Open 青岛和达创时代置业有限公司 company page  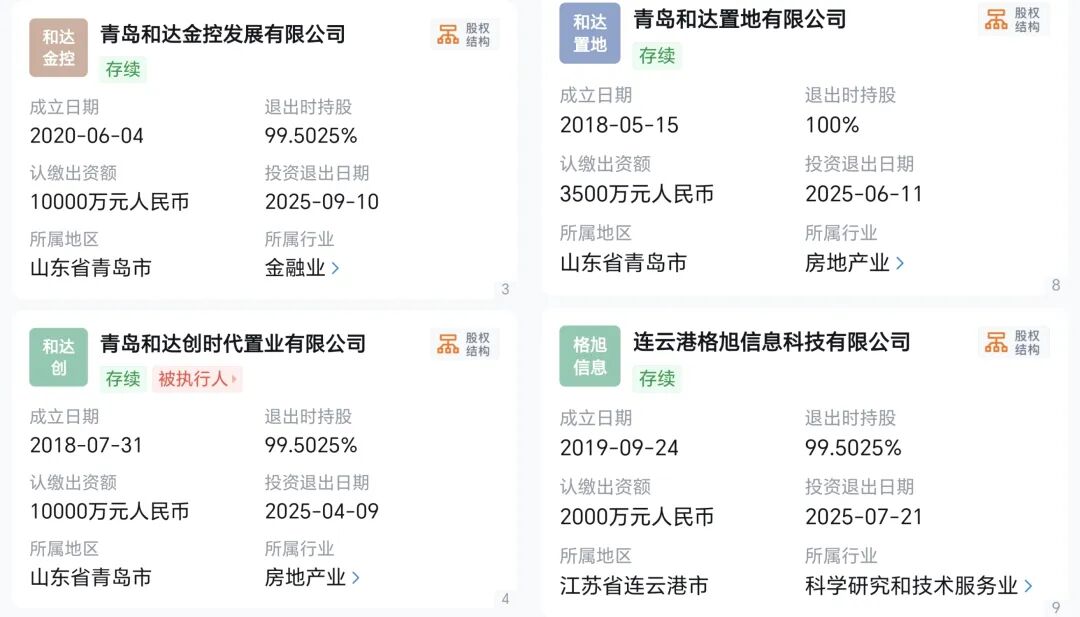[x=233, y=344]
